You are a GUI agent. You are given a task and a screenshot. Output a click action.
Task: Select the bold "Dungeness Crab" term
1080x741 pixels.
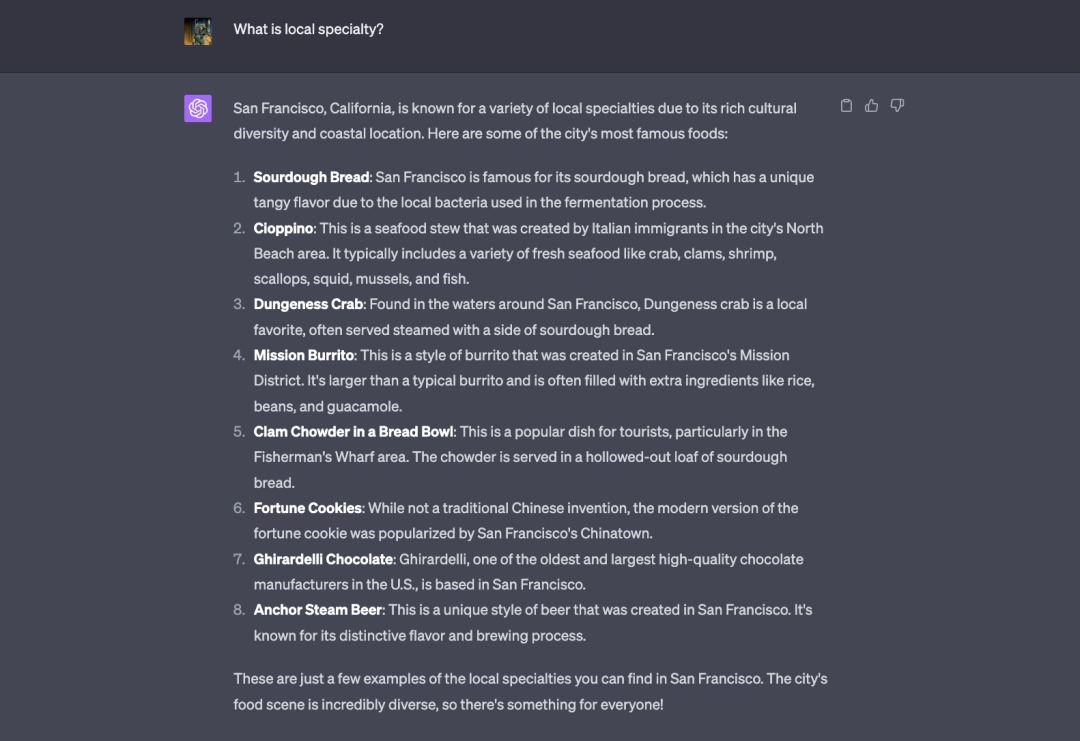tap(308, 304)
